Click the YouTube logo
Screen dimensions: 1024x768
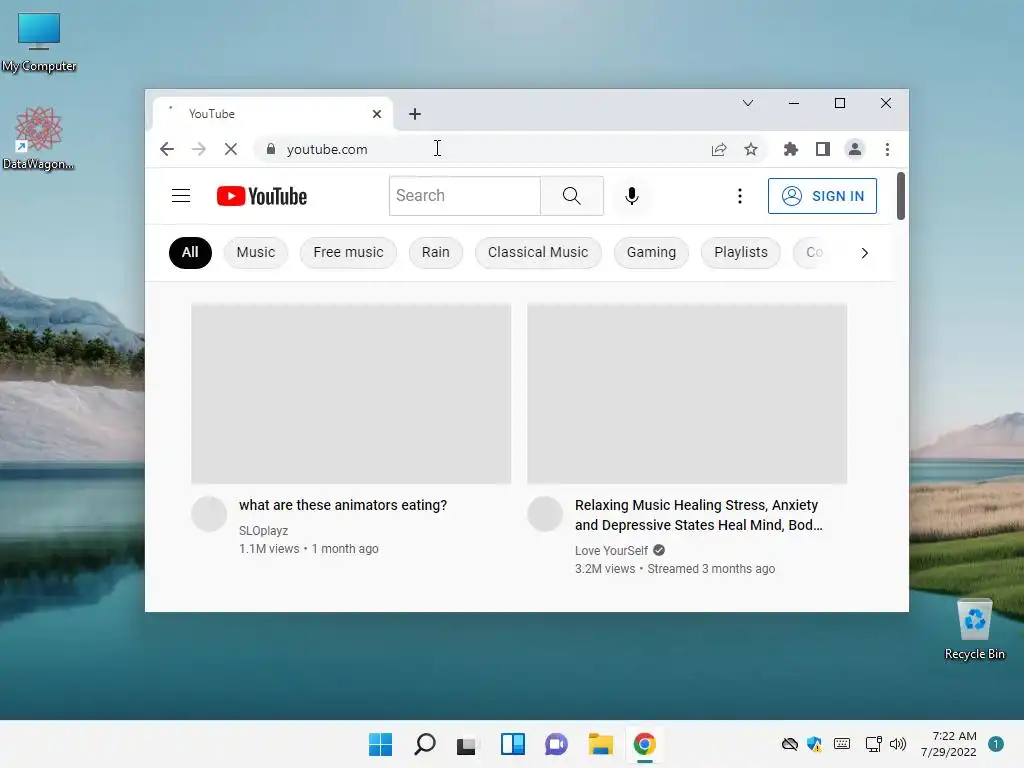[x=262, y=196]
